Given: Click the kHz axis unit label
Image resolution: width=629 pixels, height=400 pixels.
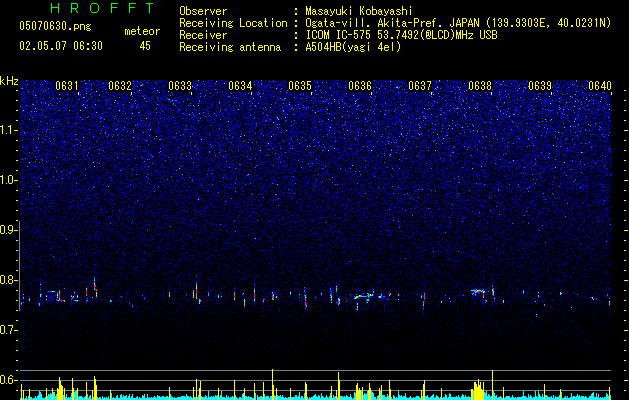Looking at the screenshot, I should click(x=9, y=81).
